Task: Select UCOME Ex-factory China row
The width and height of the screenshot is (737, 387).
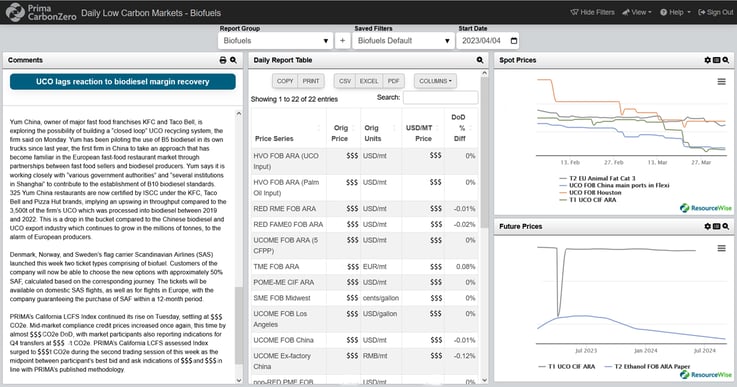Action: click(x=364, y=361)
